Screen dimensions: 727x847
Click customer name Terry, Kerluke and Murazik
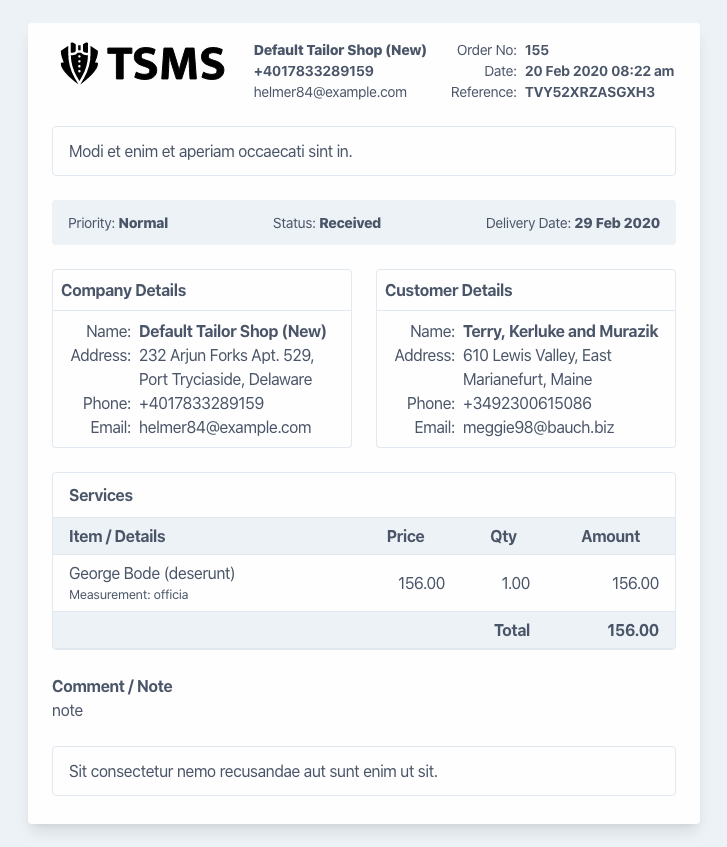pyautogui.click(x=560, y=331)
